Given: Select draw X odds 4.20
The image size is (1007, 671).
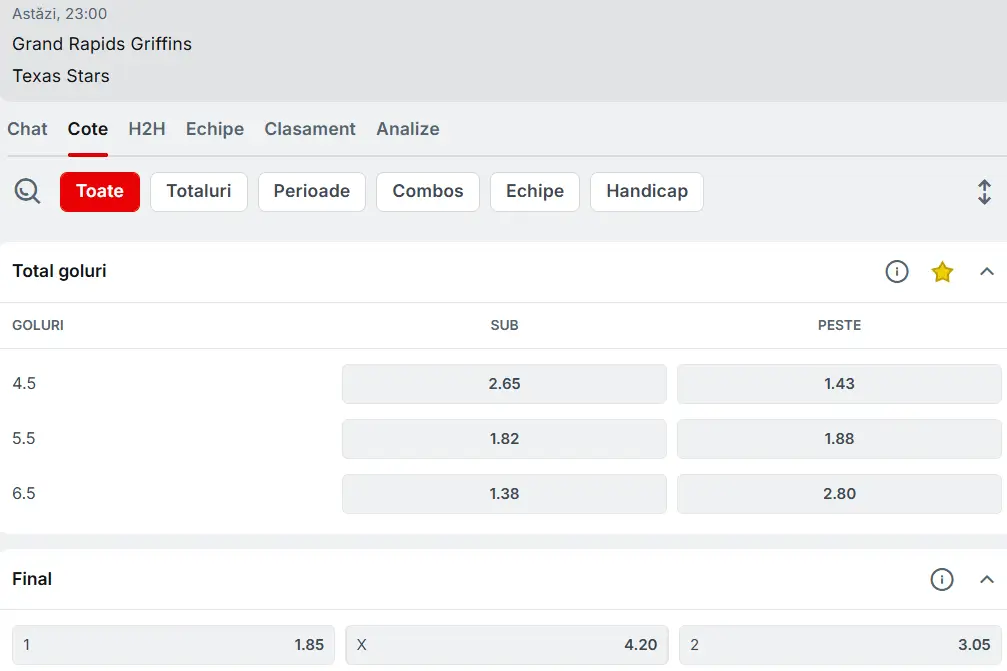Looking at the screenshot, I should click(x=507, y=645).
